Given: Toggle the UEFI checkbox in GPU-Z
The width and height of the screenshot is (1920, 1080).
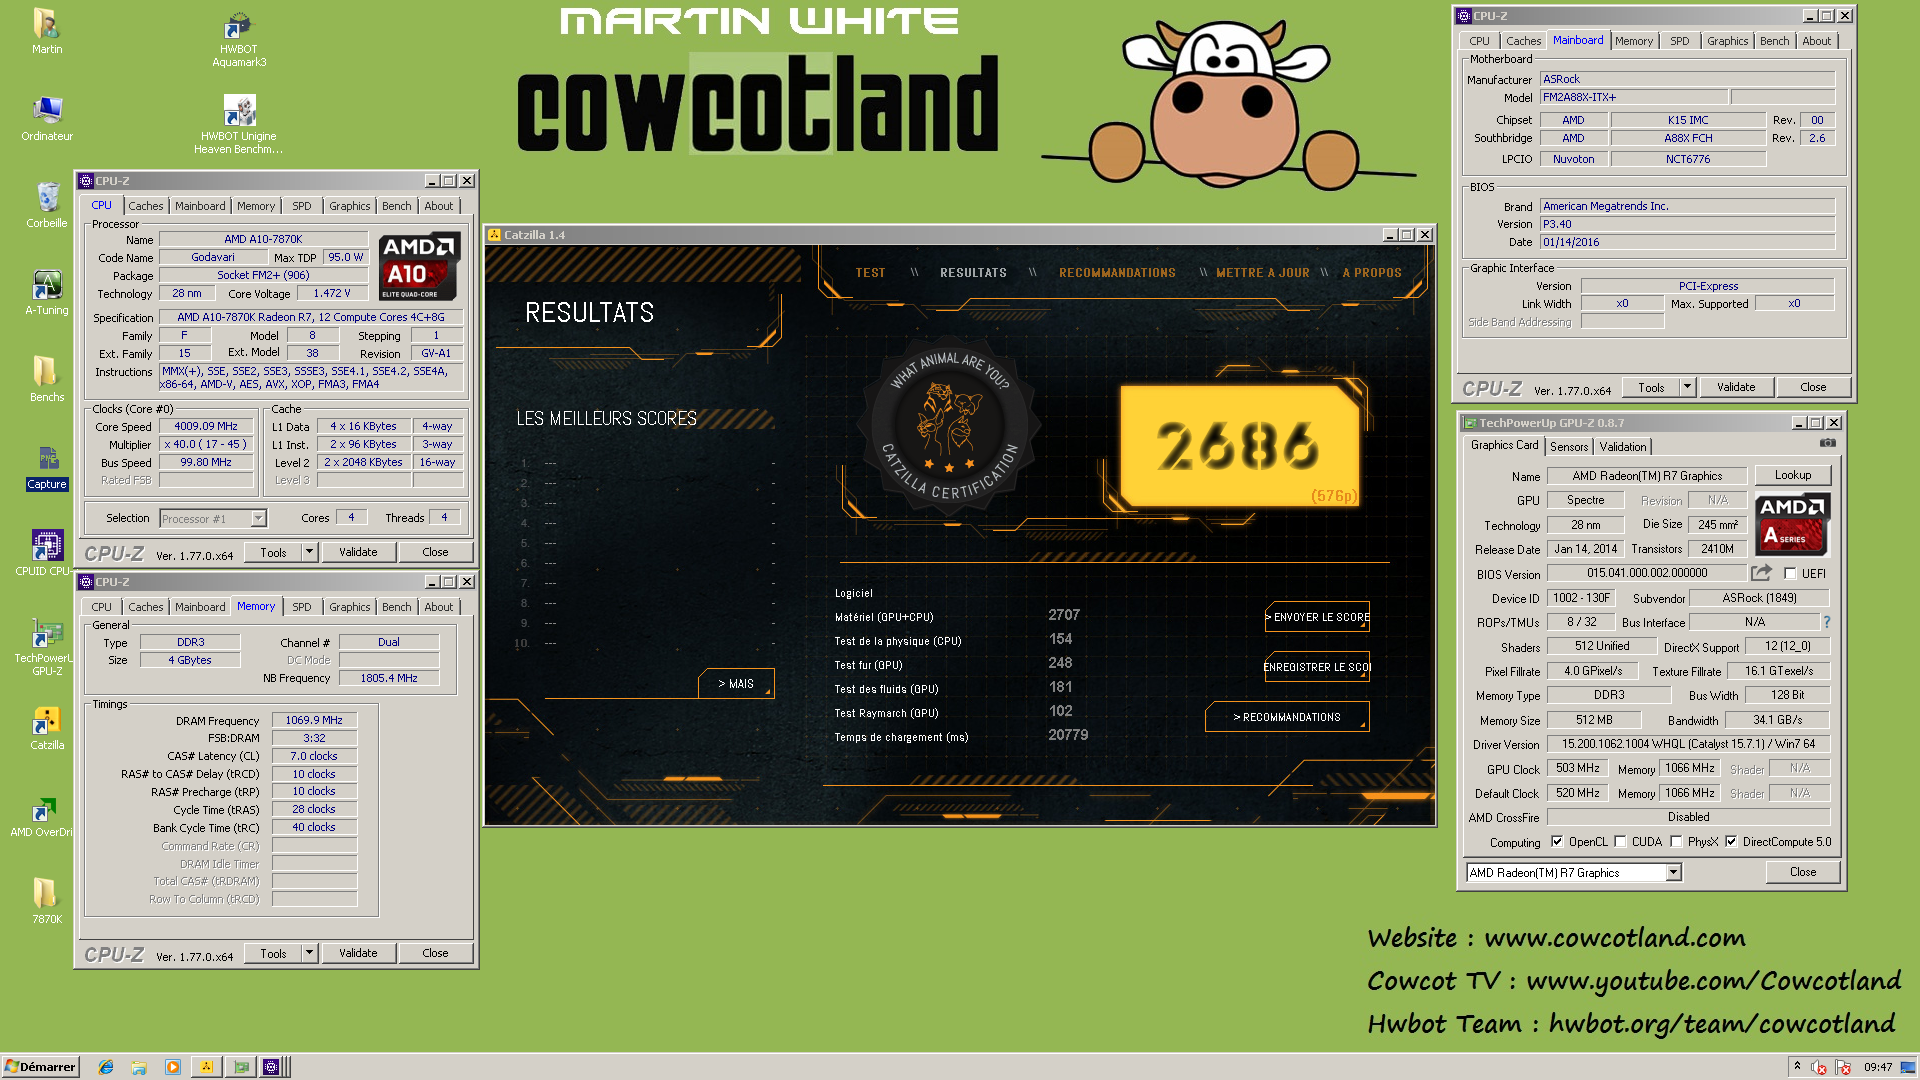Looking at the screenshot, I should (x=1790, y=574).
